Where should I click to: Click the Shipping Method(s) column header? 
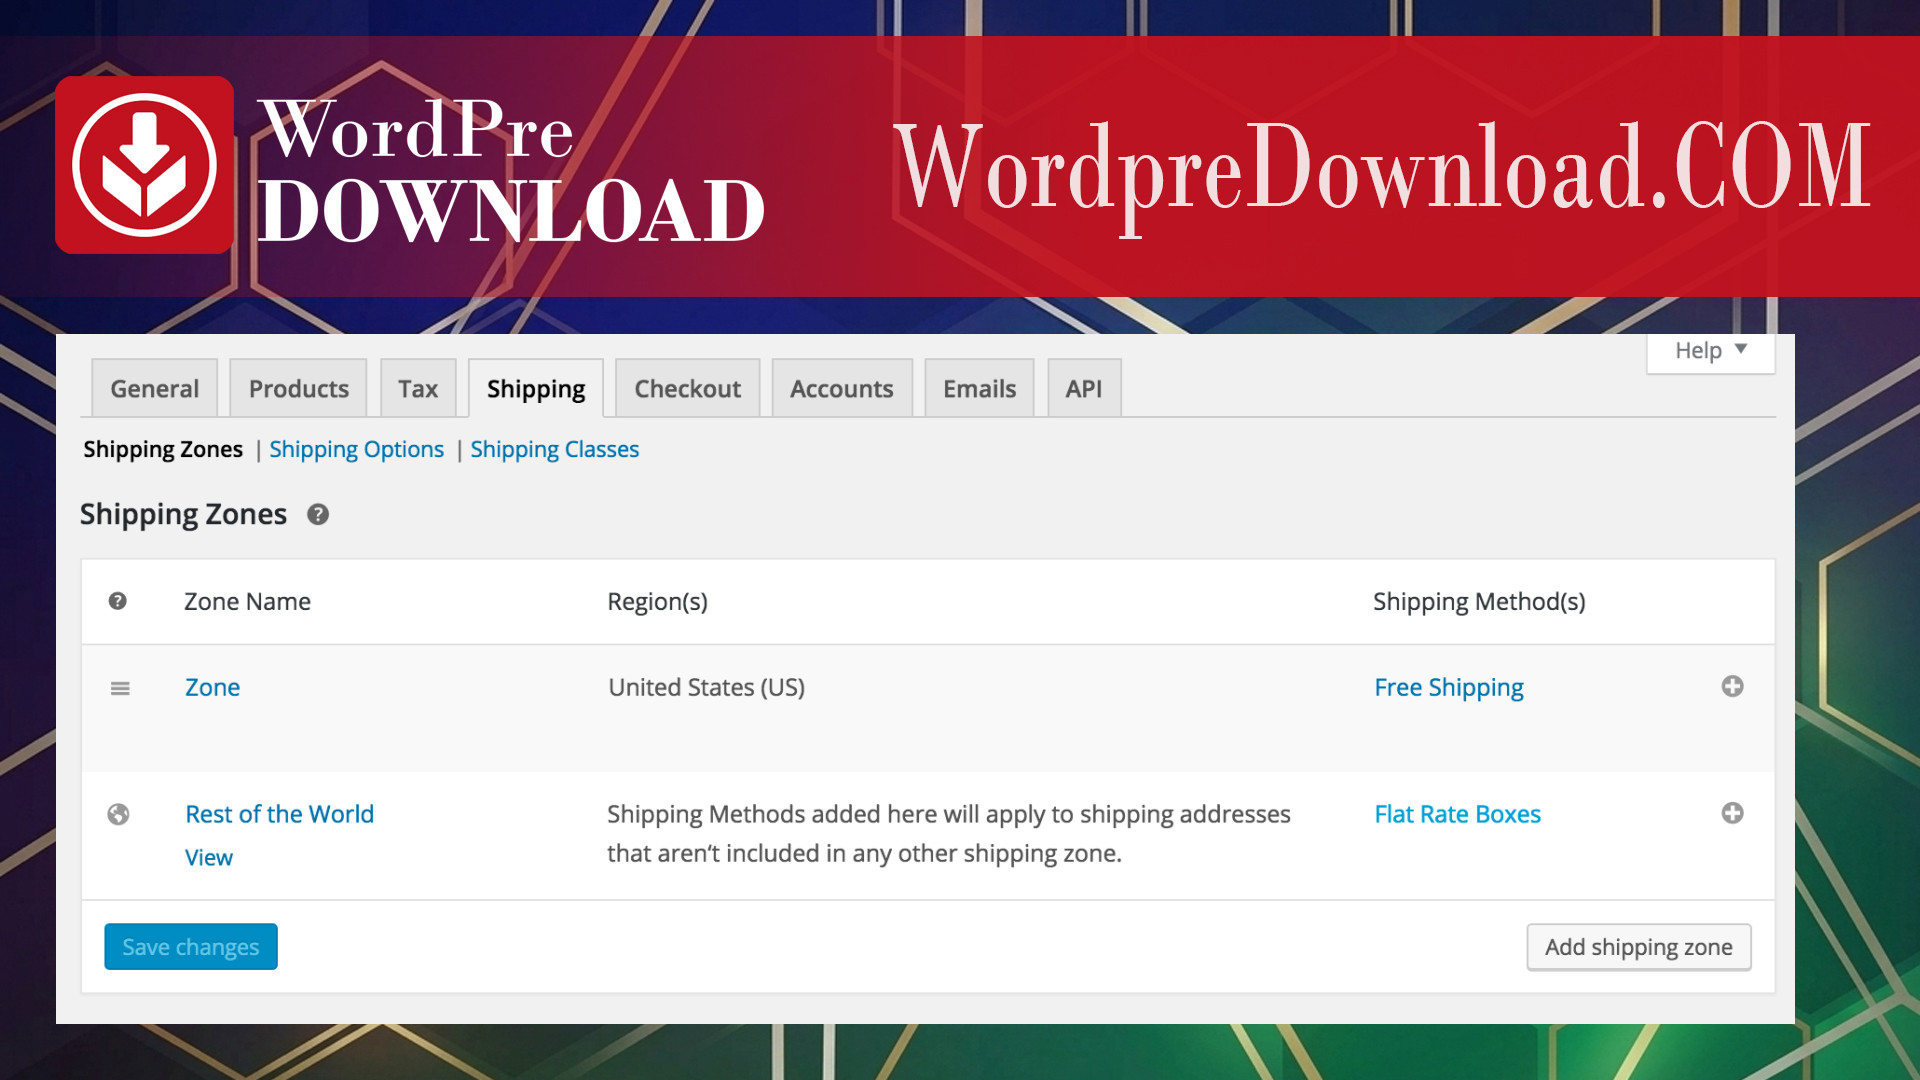coord(1480,602)
